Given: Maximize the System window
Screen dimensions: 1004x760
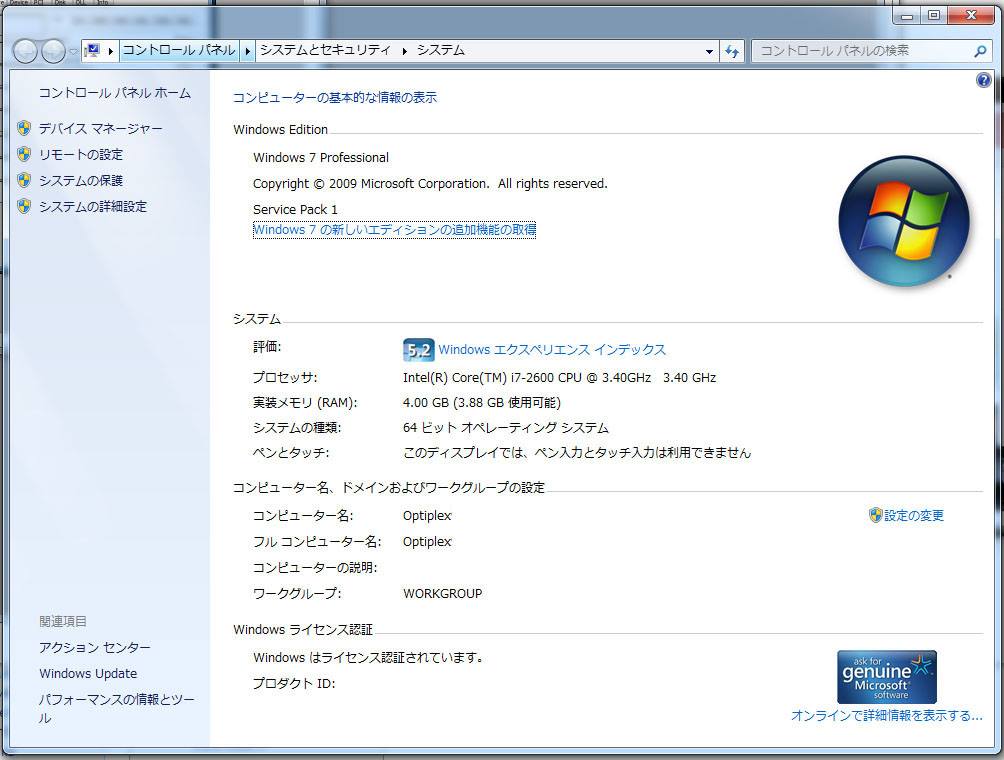Looking at the screenshot, I should click(934, 15).
